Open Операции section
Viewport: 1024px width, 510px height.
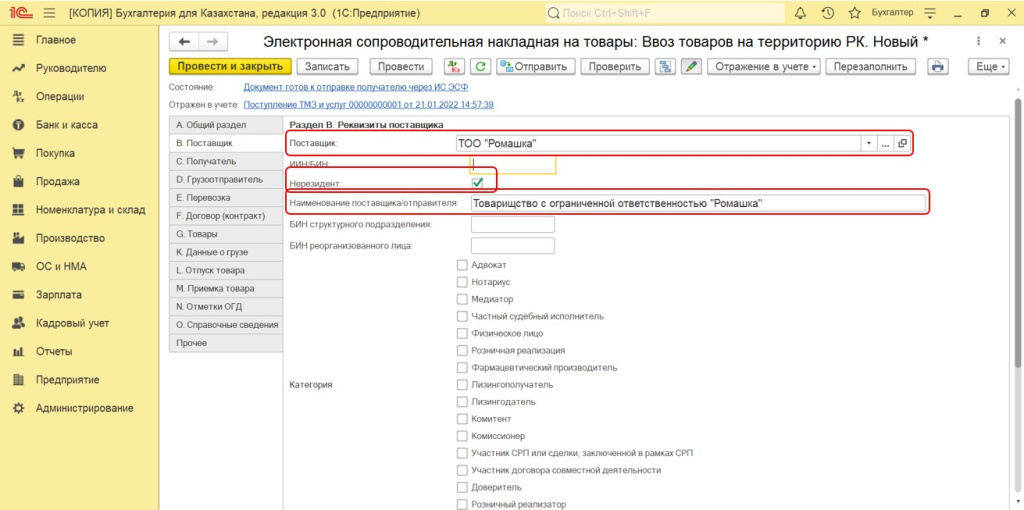click(x=60, y=97)
